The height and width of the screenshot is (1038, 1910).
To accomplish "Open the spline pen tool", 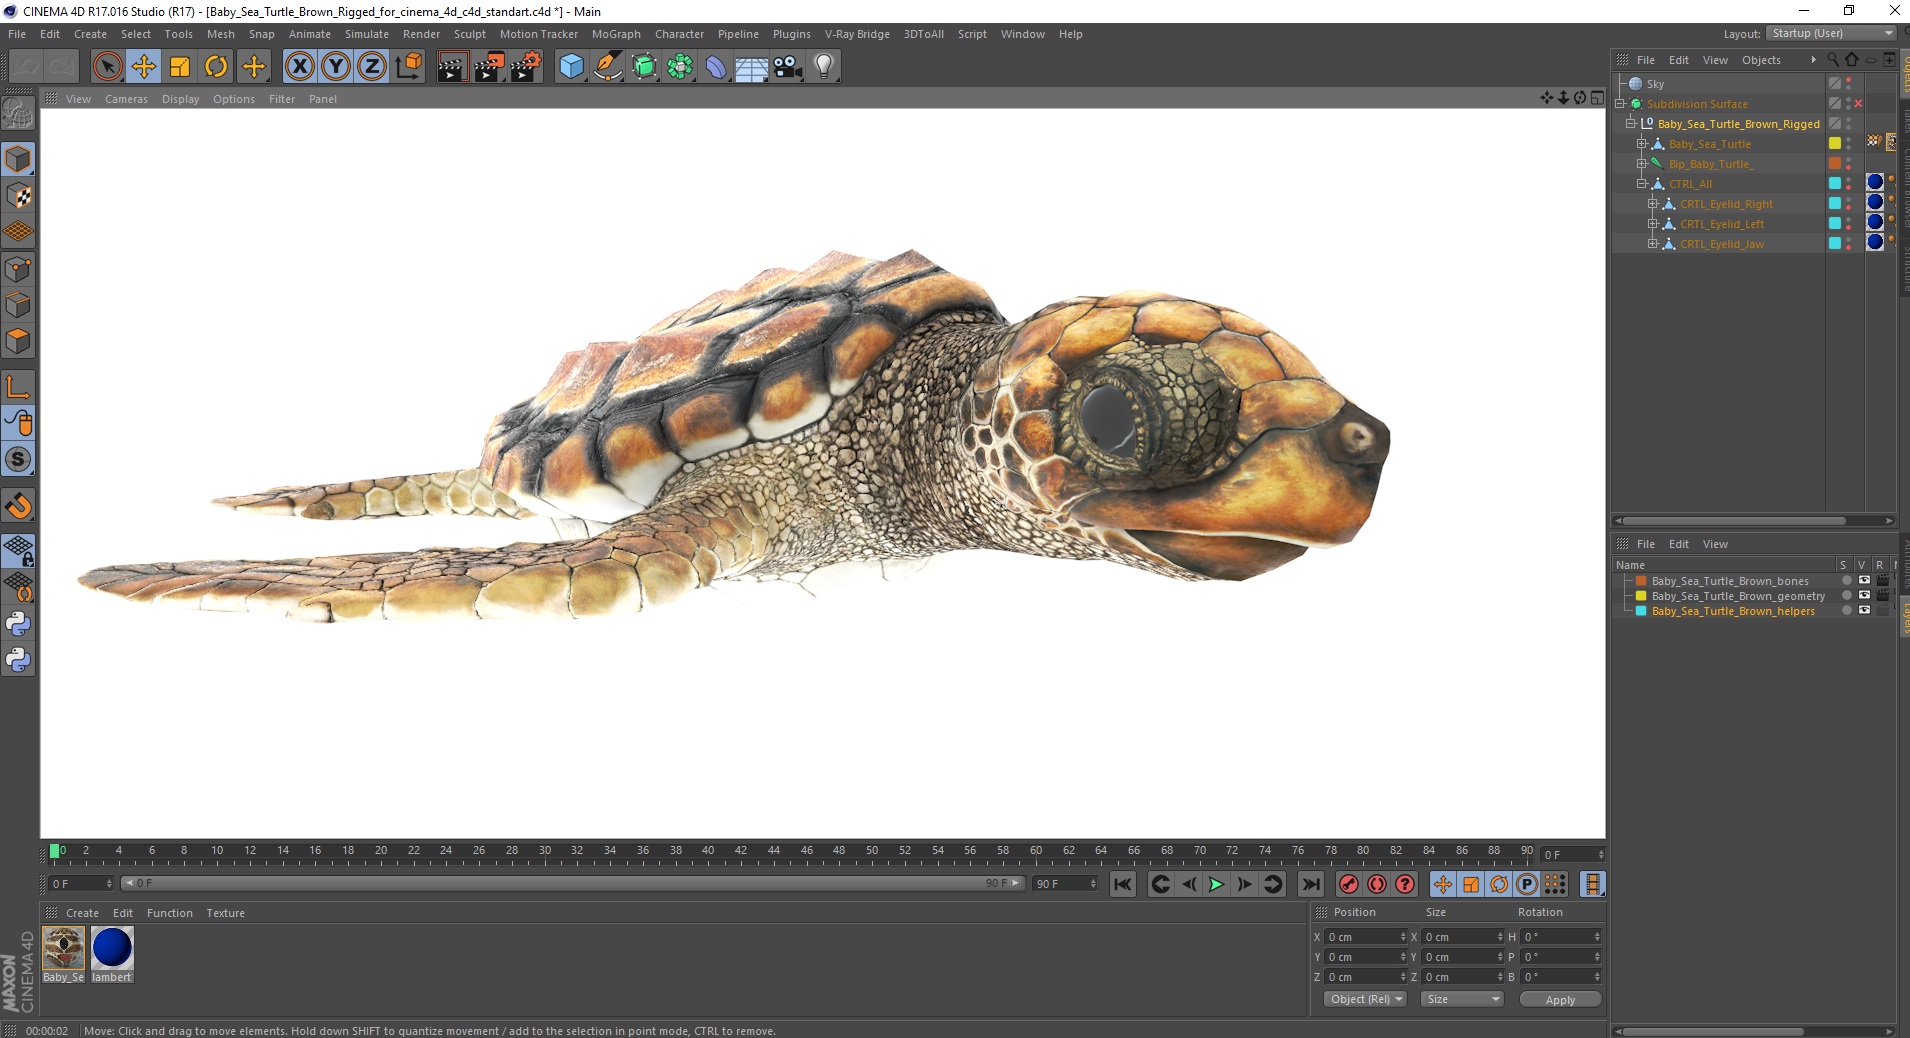I will point(608,67).
